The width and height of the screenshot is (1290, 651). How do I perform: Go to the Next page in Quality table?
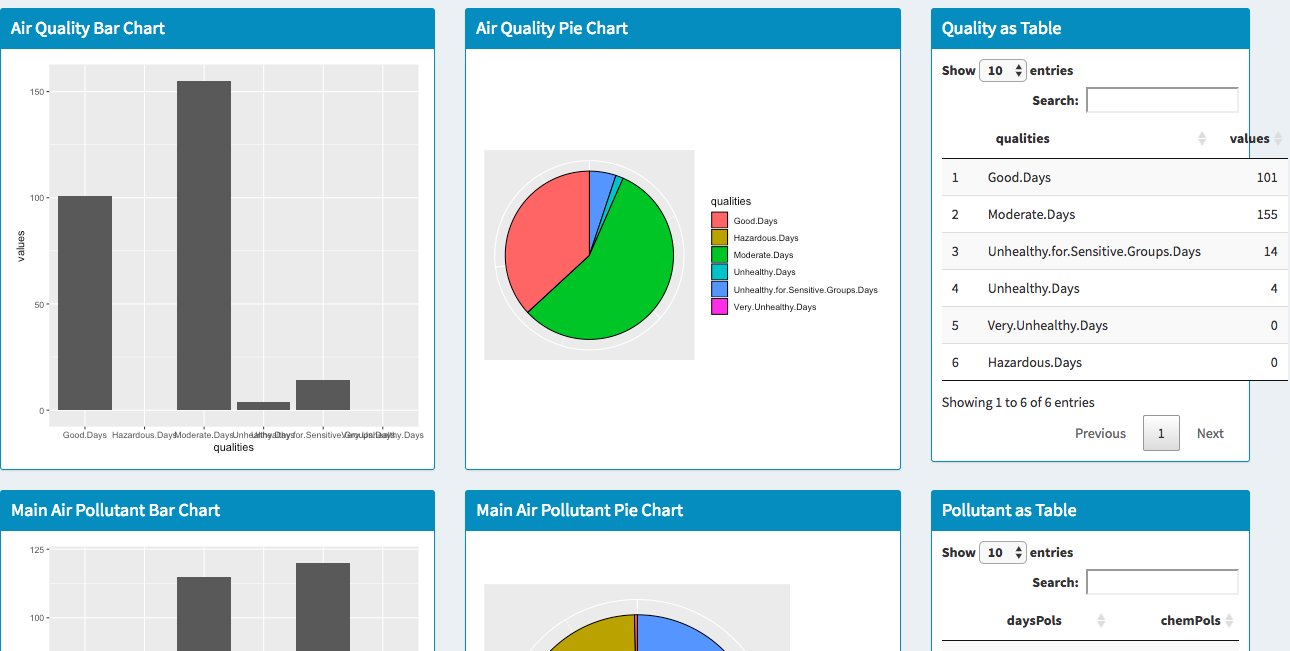(x=1210, y=433)
